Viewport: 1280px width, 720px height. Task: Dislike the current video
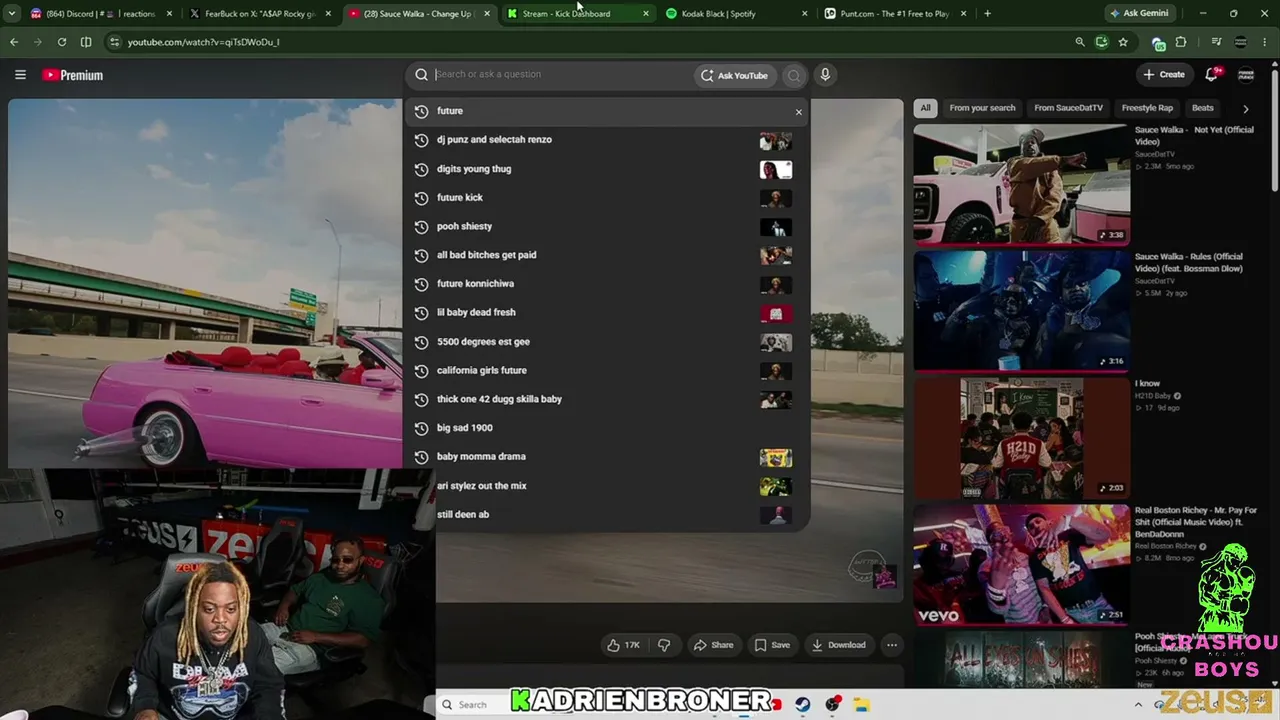tap(664, 645)
